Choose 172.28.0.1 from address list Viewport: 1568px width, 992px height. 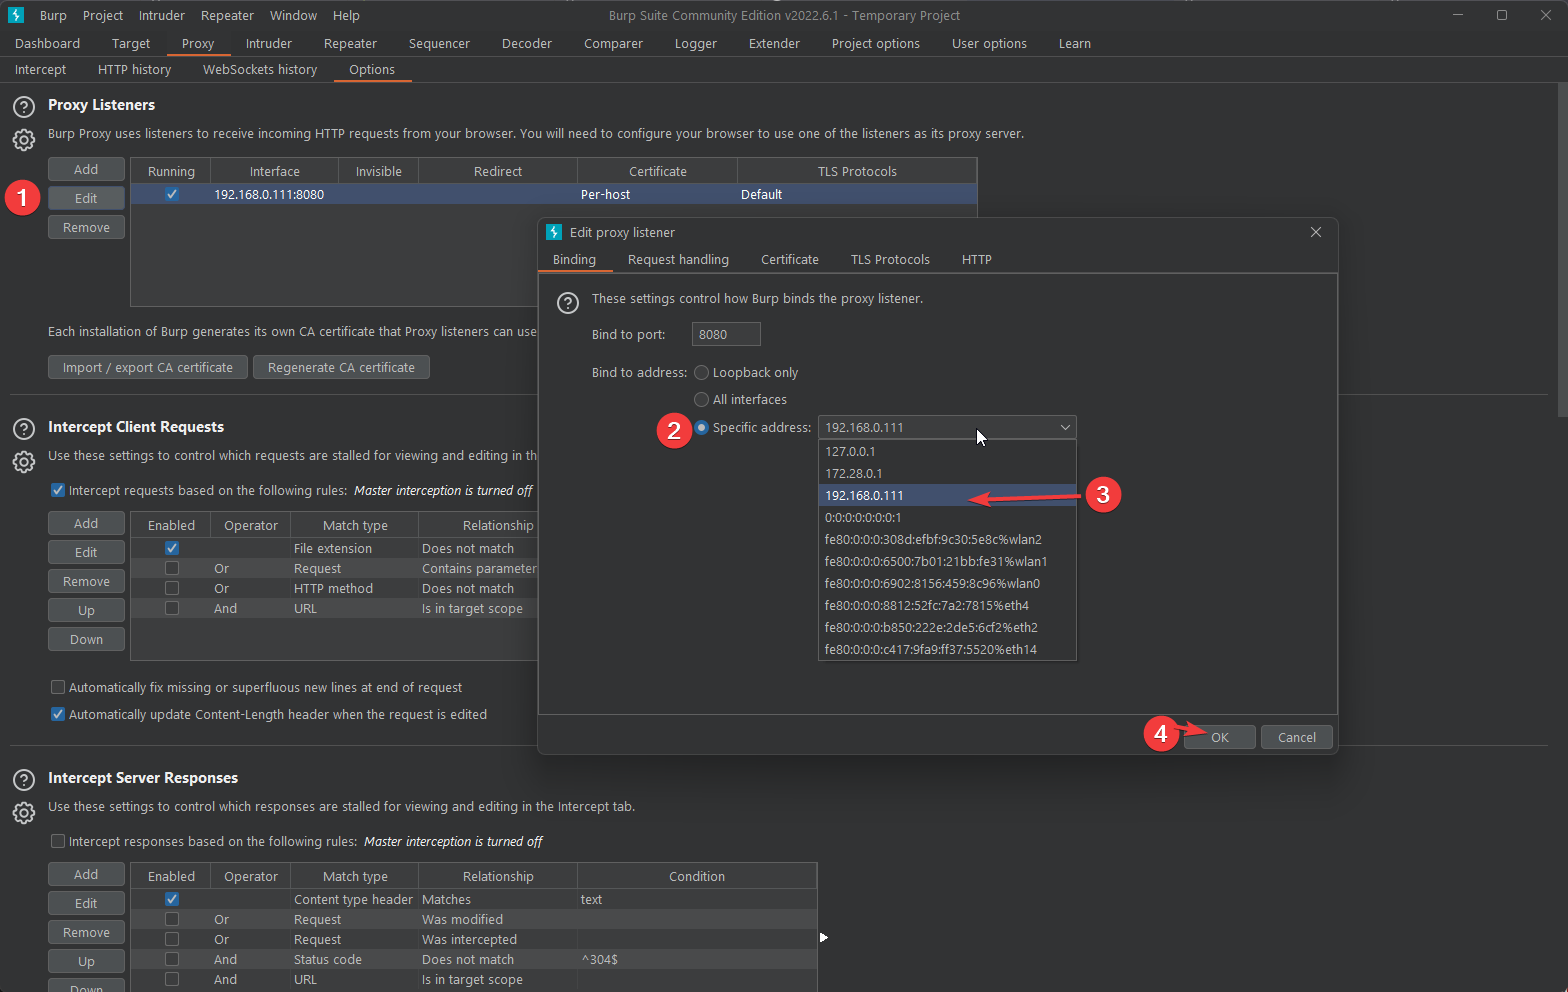click(x=947, y=473)
